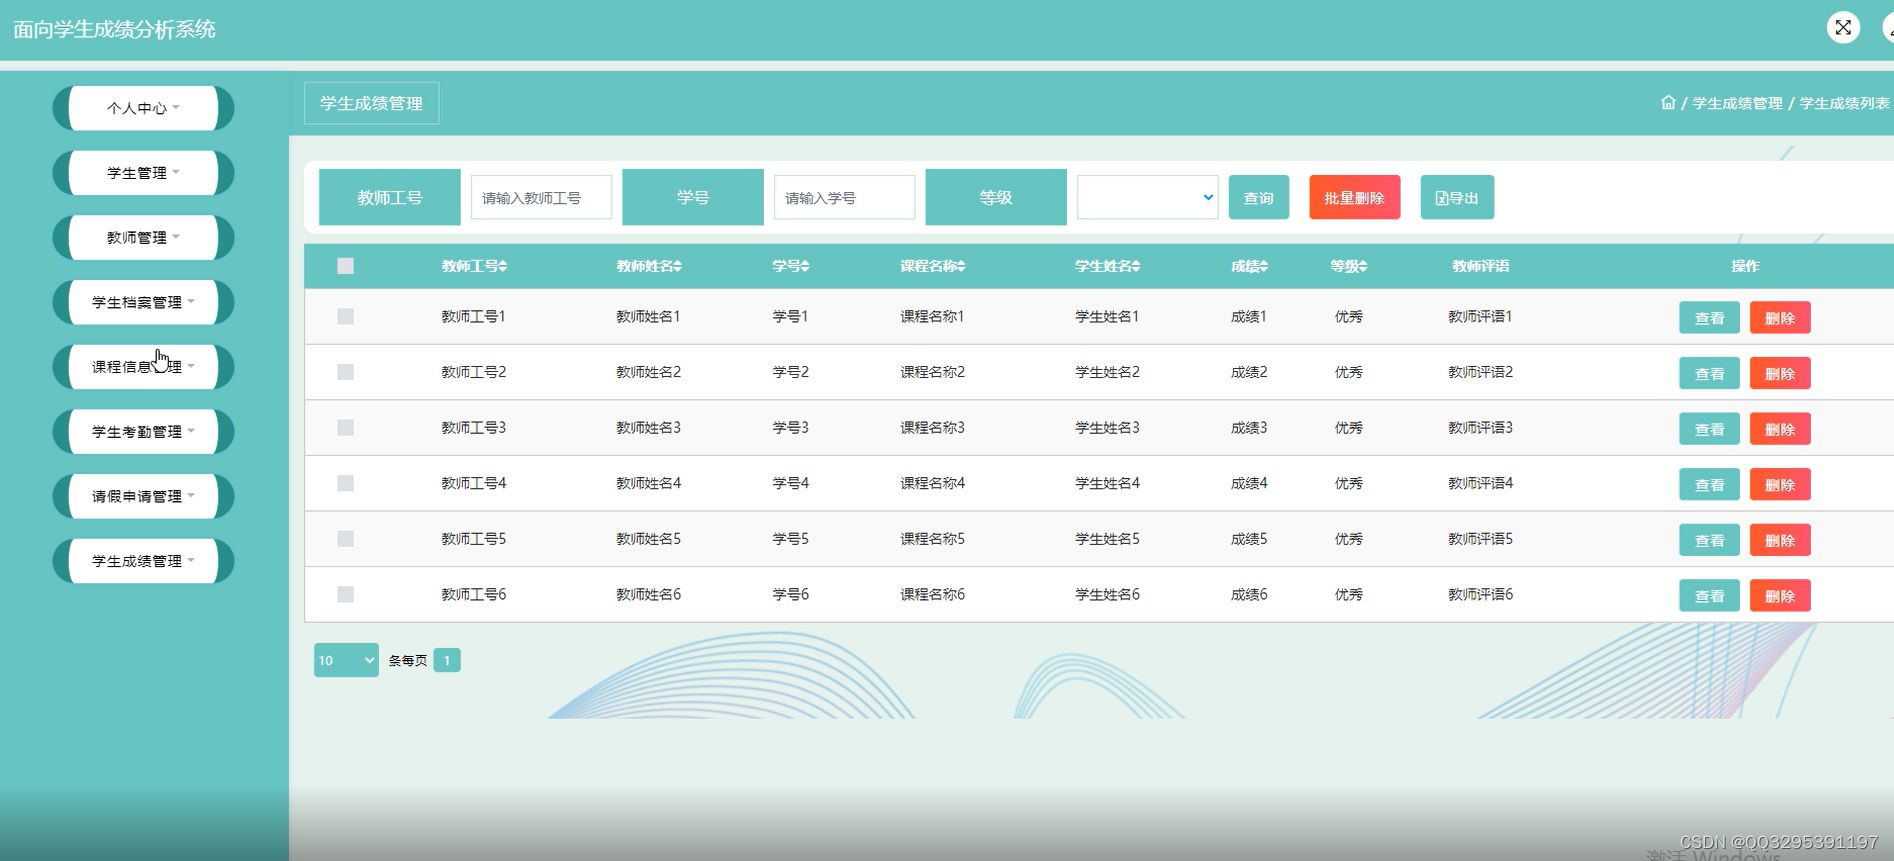Click the 面向学生成绩分析系统 header title
The image size is (1894, 861).
[114, 29]
